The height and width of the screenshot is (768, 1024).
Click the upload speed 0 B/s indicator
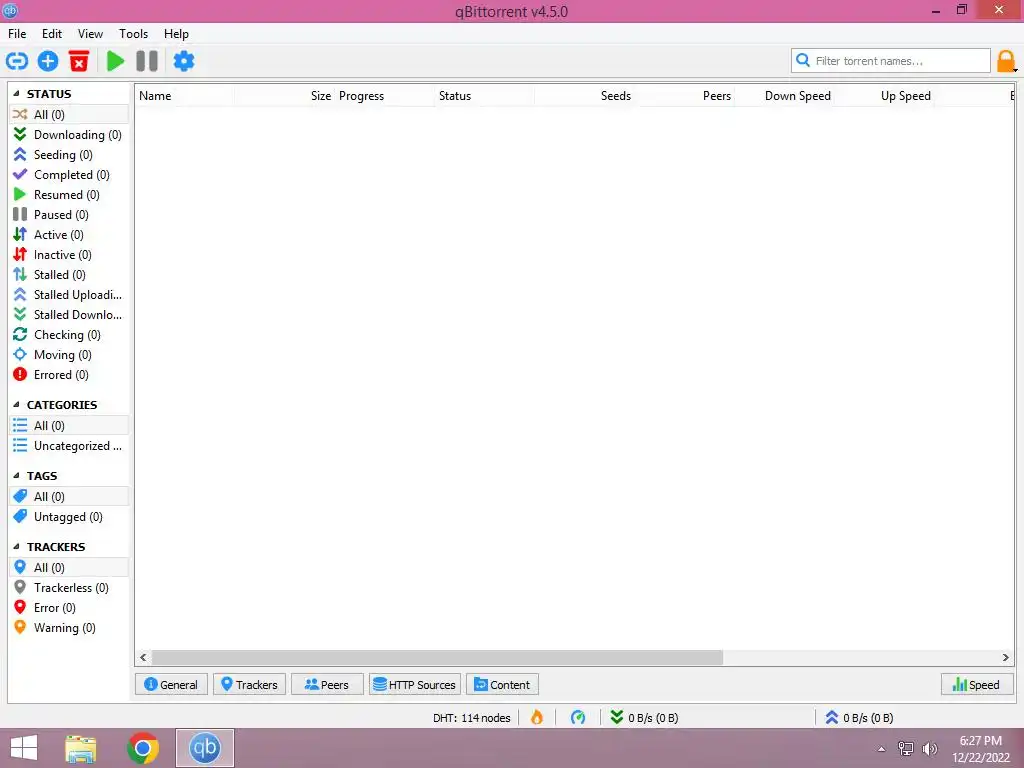click(859, 718)
